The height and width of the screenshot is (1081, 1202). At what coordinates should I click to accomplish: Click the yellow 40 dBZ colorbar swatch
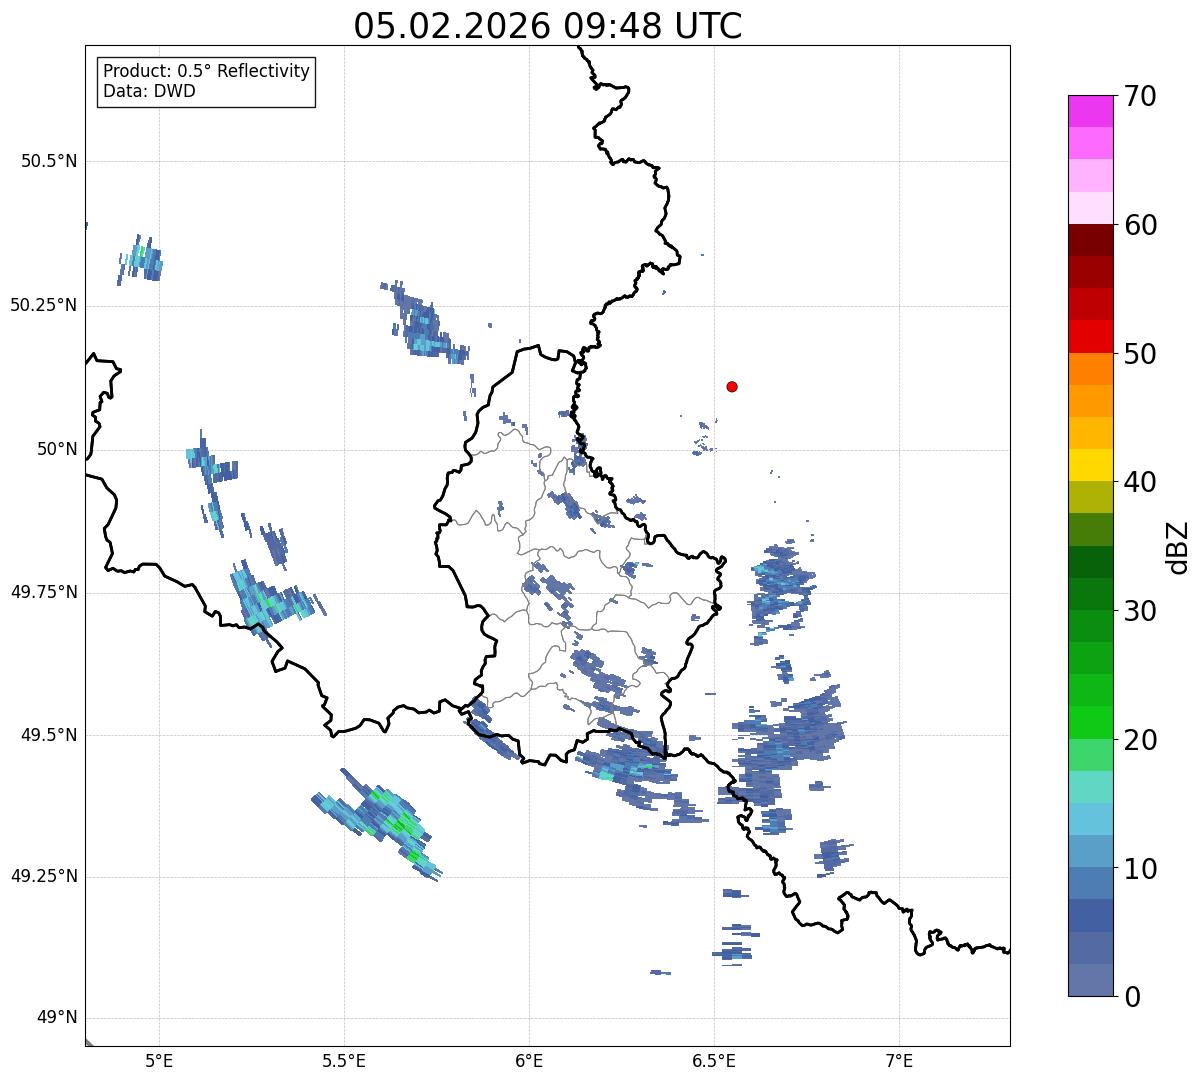pos(1091,465)
